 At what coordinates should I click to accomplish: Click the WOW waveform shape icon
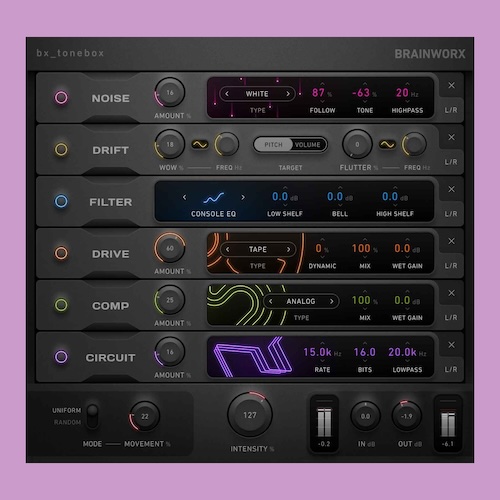(200, 145)
